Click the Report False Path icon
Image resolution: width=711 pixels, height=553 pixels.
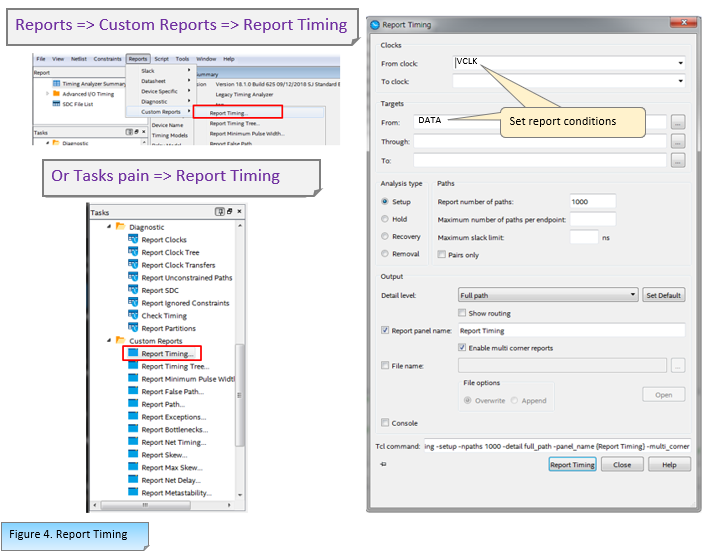click(x=133, y=391)
